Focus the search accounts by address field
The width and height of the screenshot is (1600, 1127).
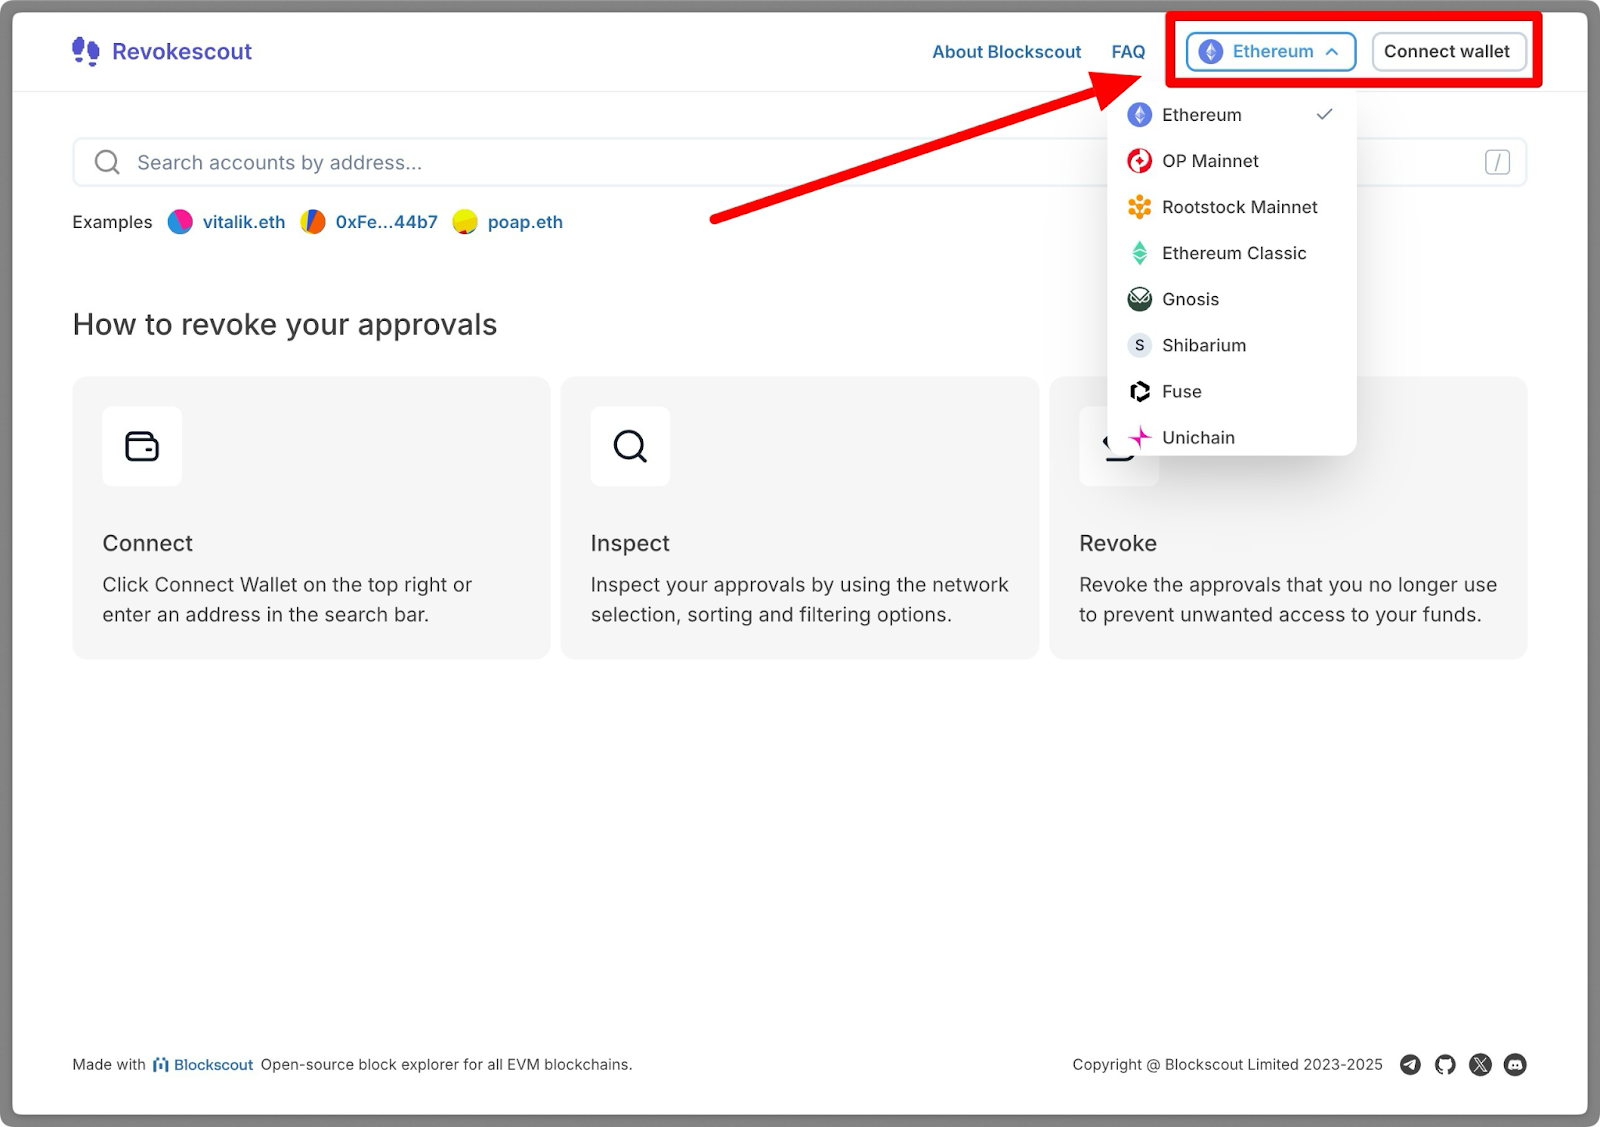pyautogui.click(x=799, y=162)
